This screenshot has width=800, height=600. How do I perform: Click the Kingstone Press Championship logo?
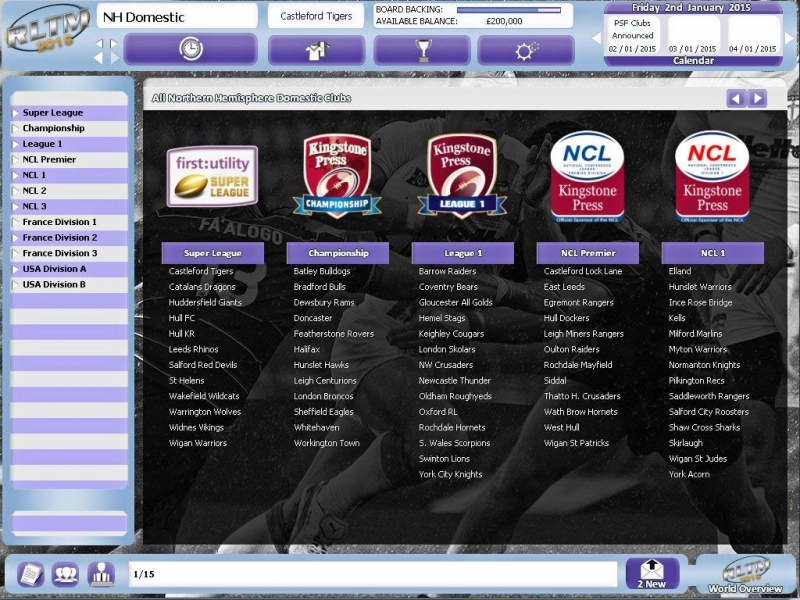[x=337, y=177]
